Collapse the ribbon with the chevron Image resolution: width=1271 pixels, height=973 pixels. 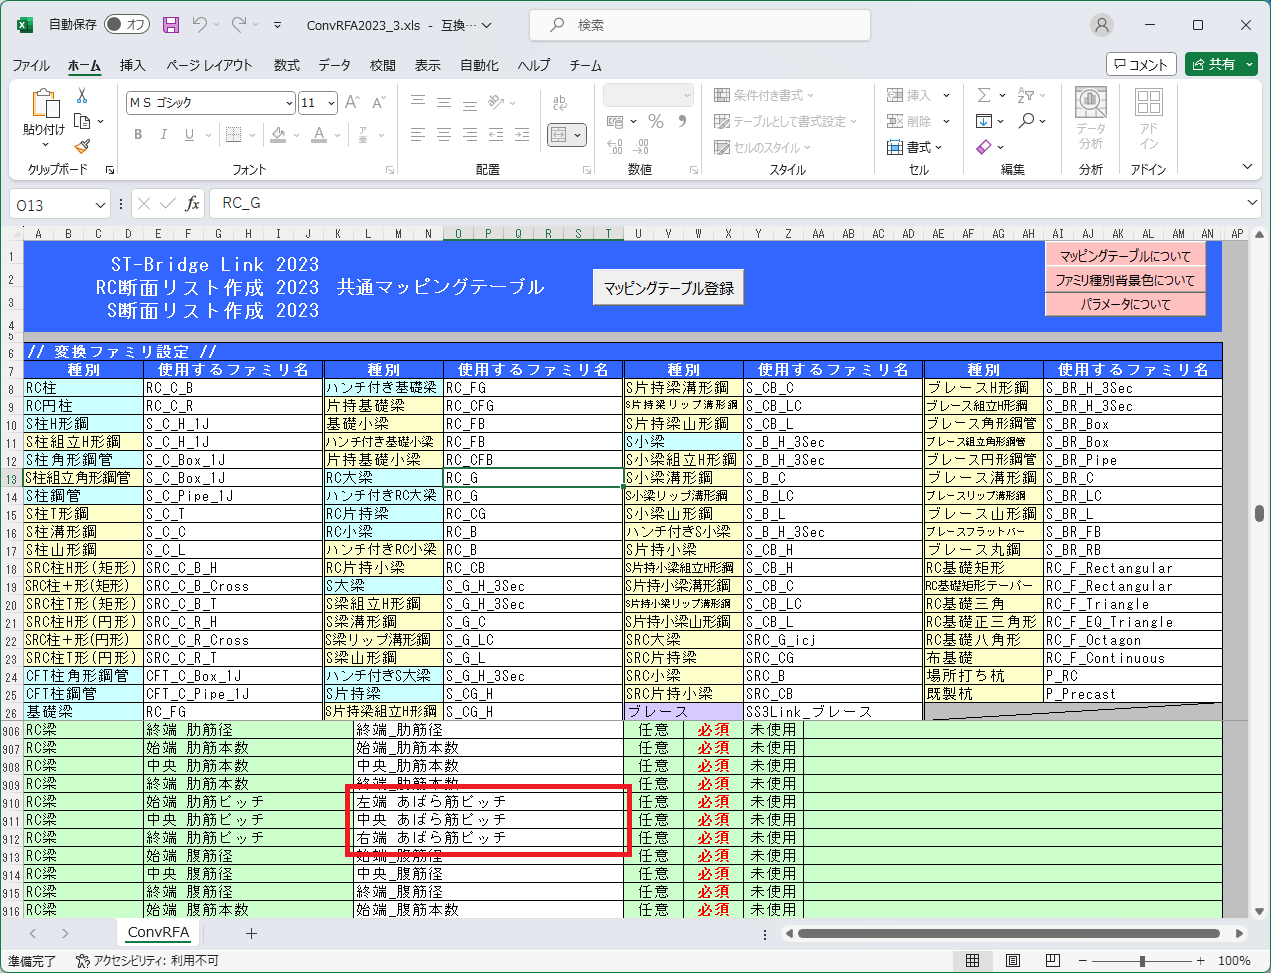[1247, 167]
